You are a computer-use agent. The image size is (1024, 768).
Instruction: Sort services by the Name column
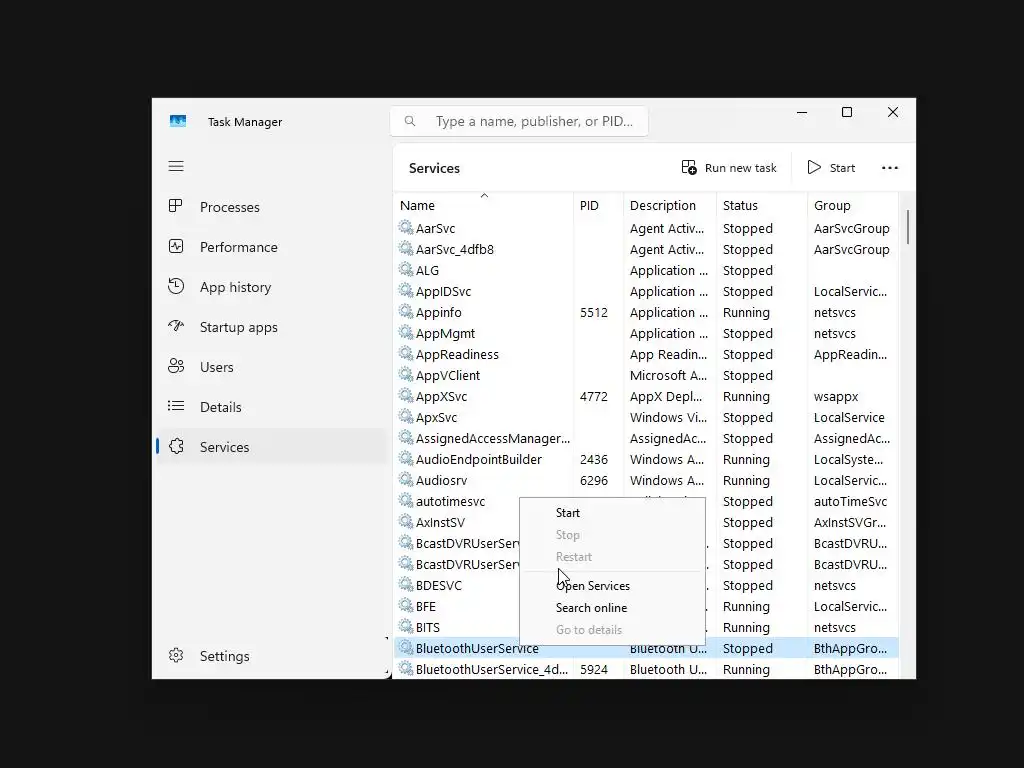(483, 205)
